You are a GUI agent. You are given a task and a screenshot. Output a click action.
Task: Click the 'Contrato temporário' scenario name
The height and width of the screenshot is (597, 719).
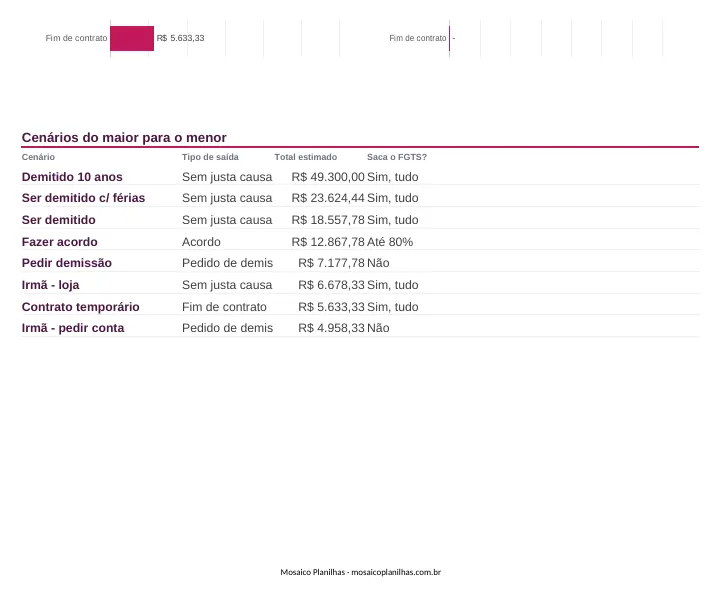pos(81,307)
